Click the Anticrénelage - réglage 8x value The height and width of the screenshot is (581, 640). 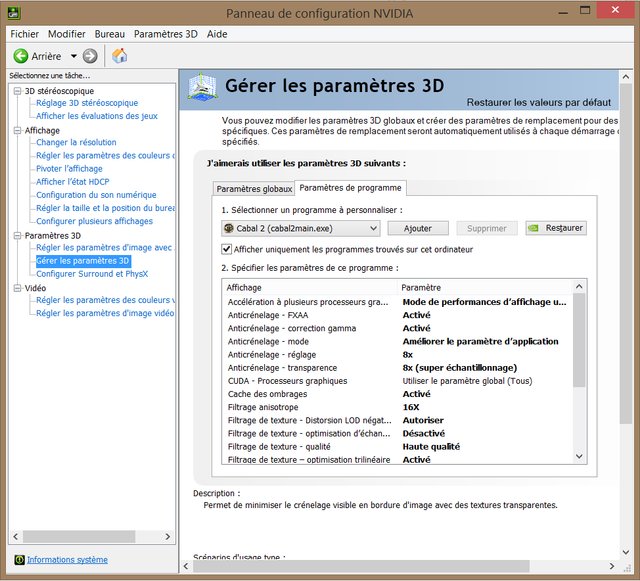click(407, 354)
